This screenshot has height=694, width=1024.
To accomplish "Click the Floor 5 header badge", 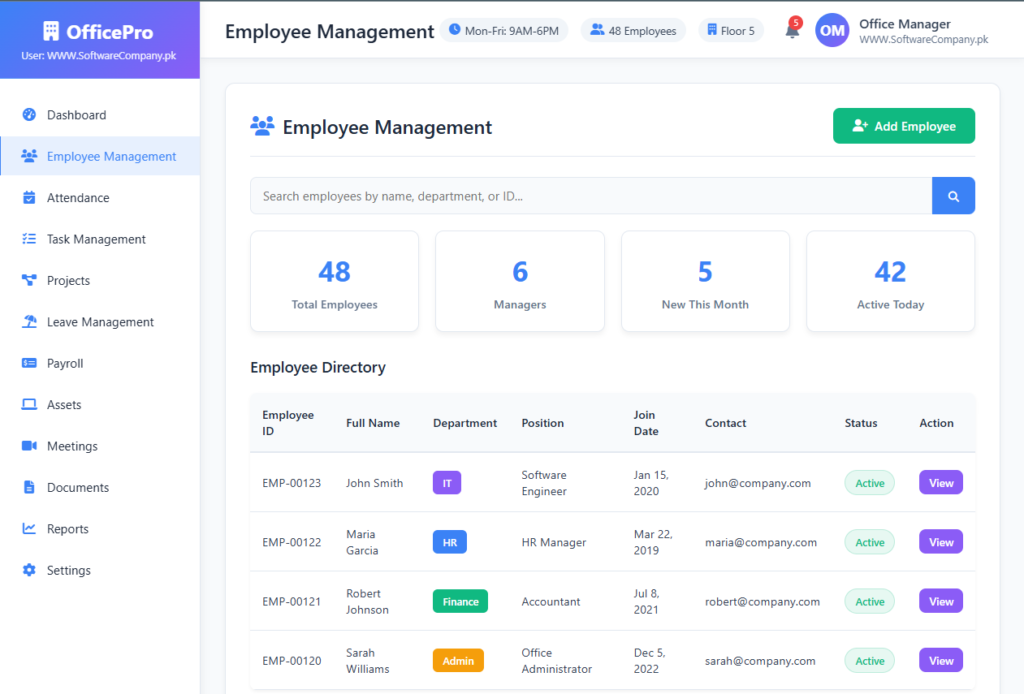I will 730,31.
